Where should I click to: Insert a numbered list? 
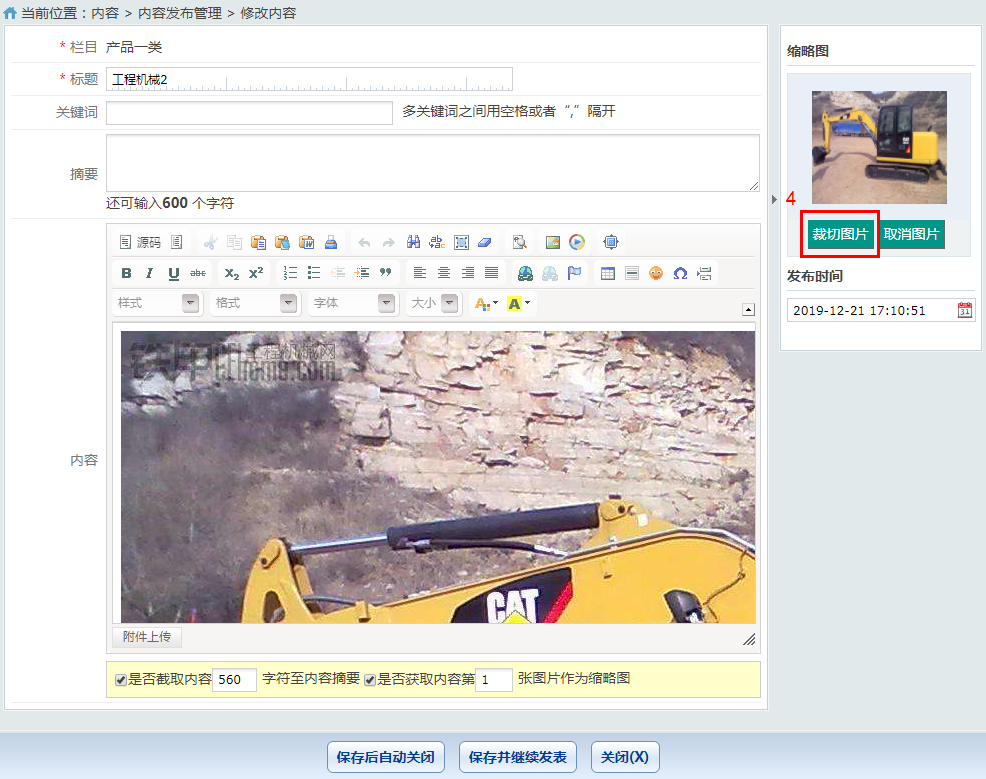(290, 273)
